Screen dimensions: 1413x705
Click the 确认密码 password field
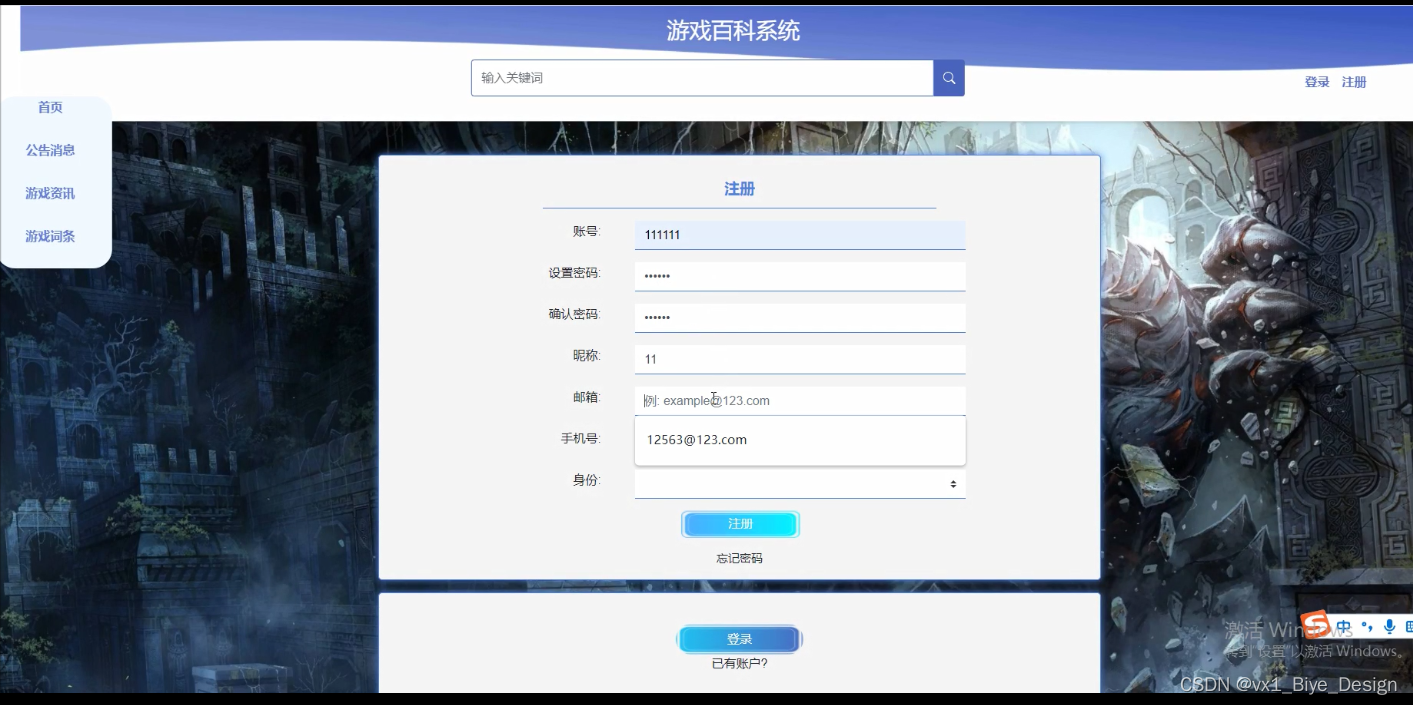[x=800, y=318]
